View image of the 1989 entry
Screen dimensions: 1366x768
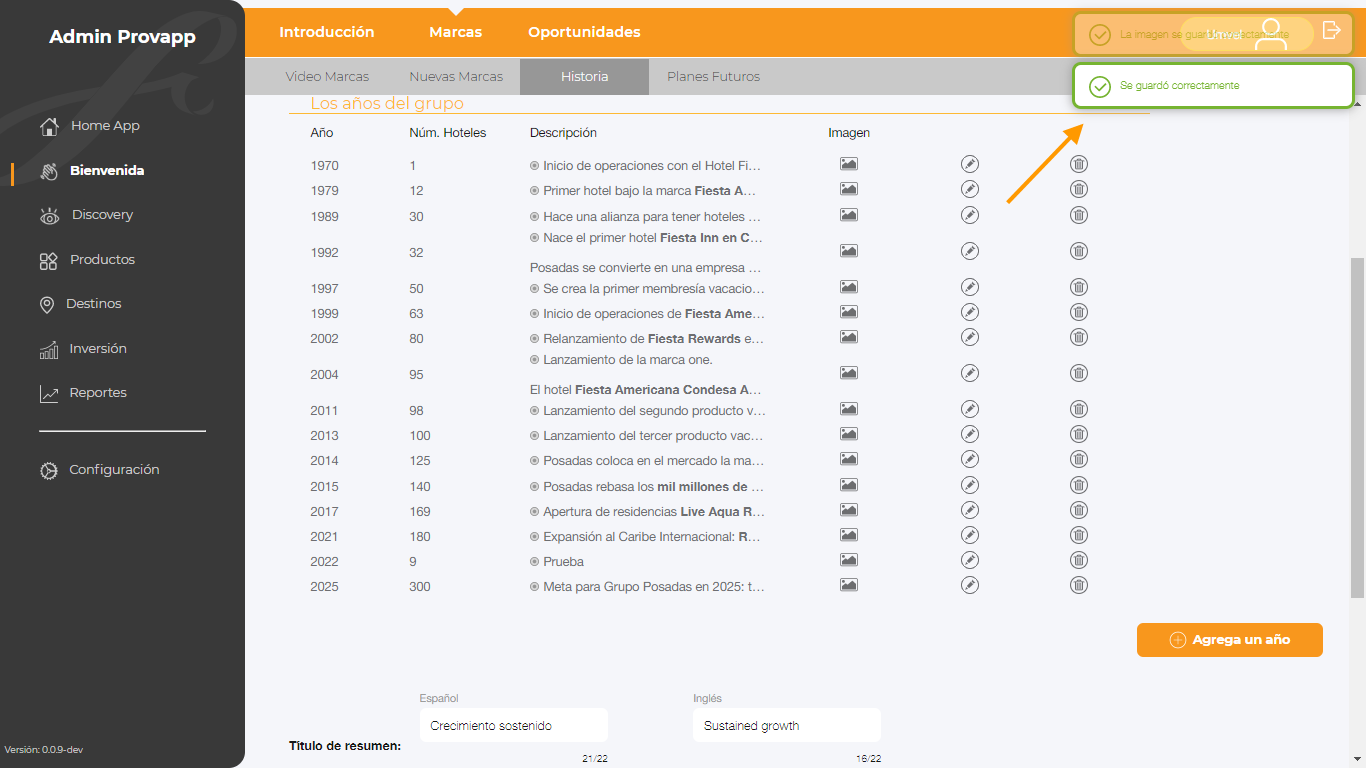[x=849, y=215]
